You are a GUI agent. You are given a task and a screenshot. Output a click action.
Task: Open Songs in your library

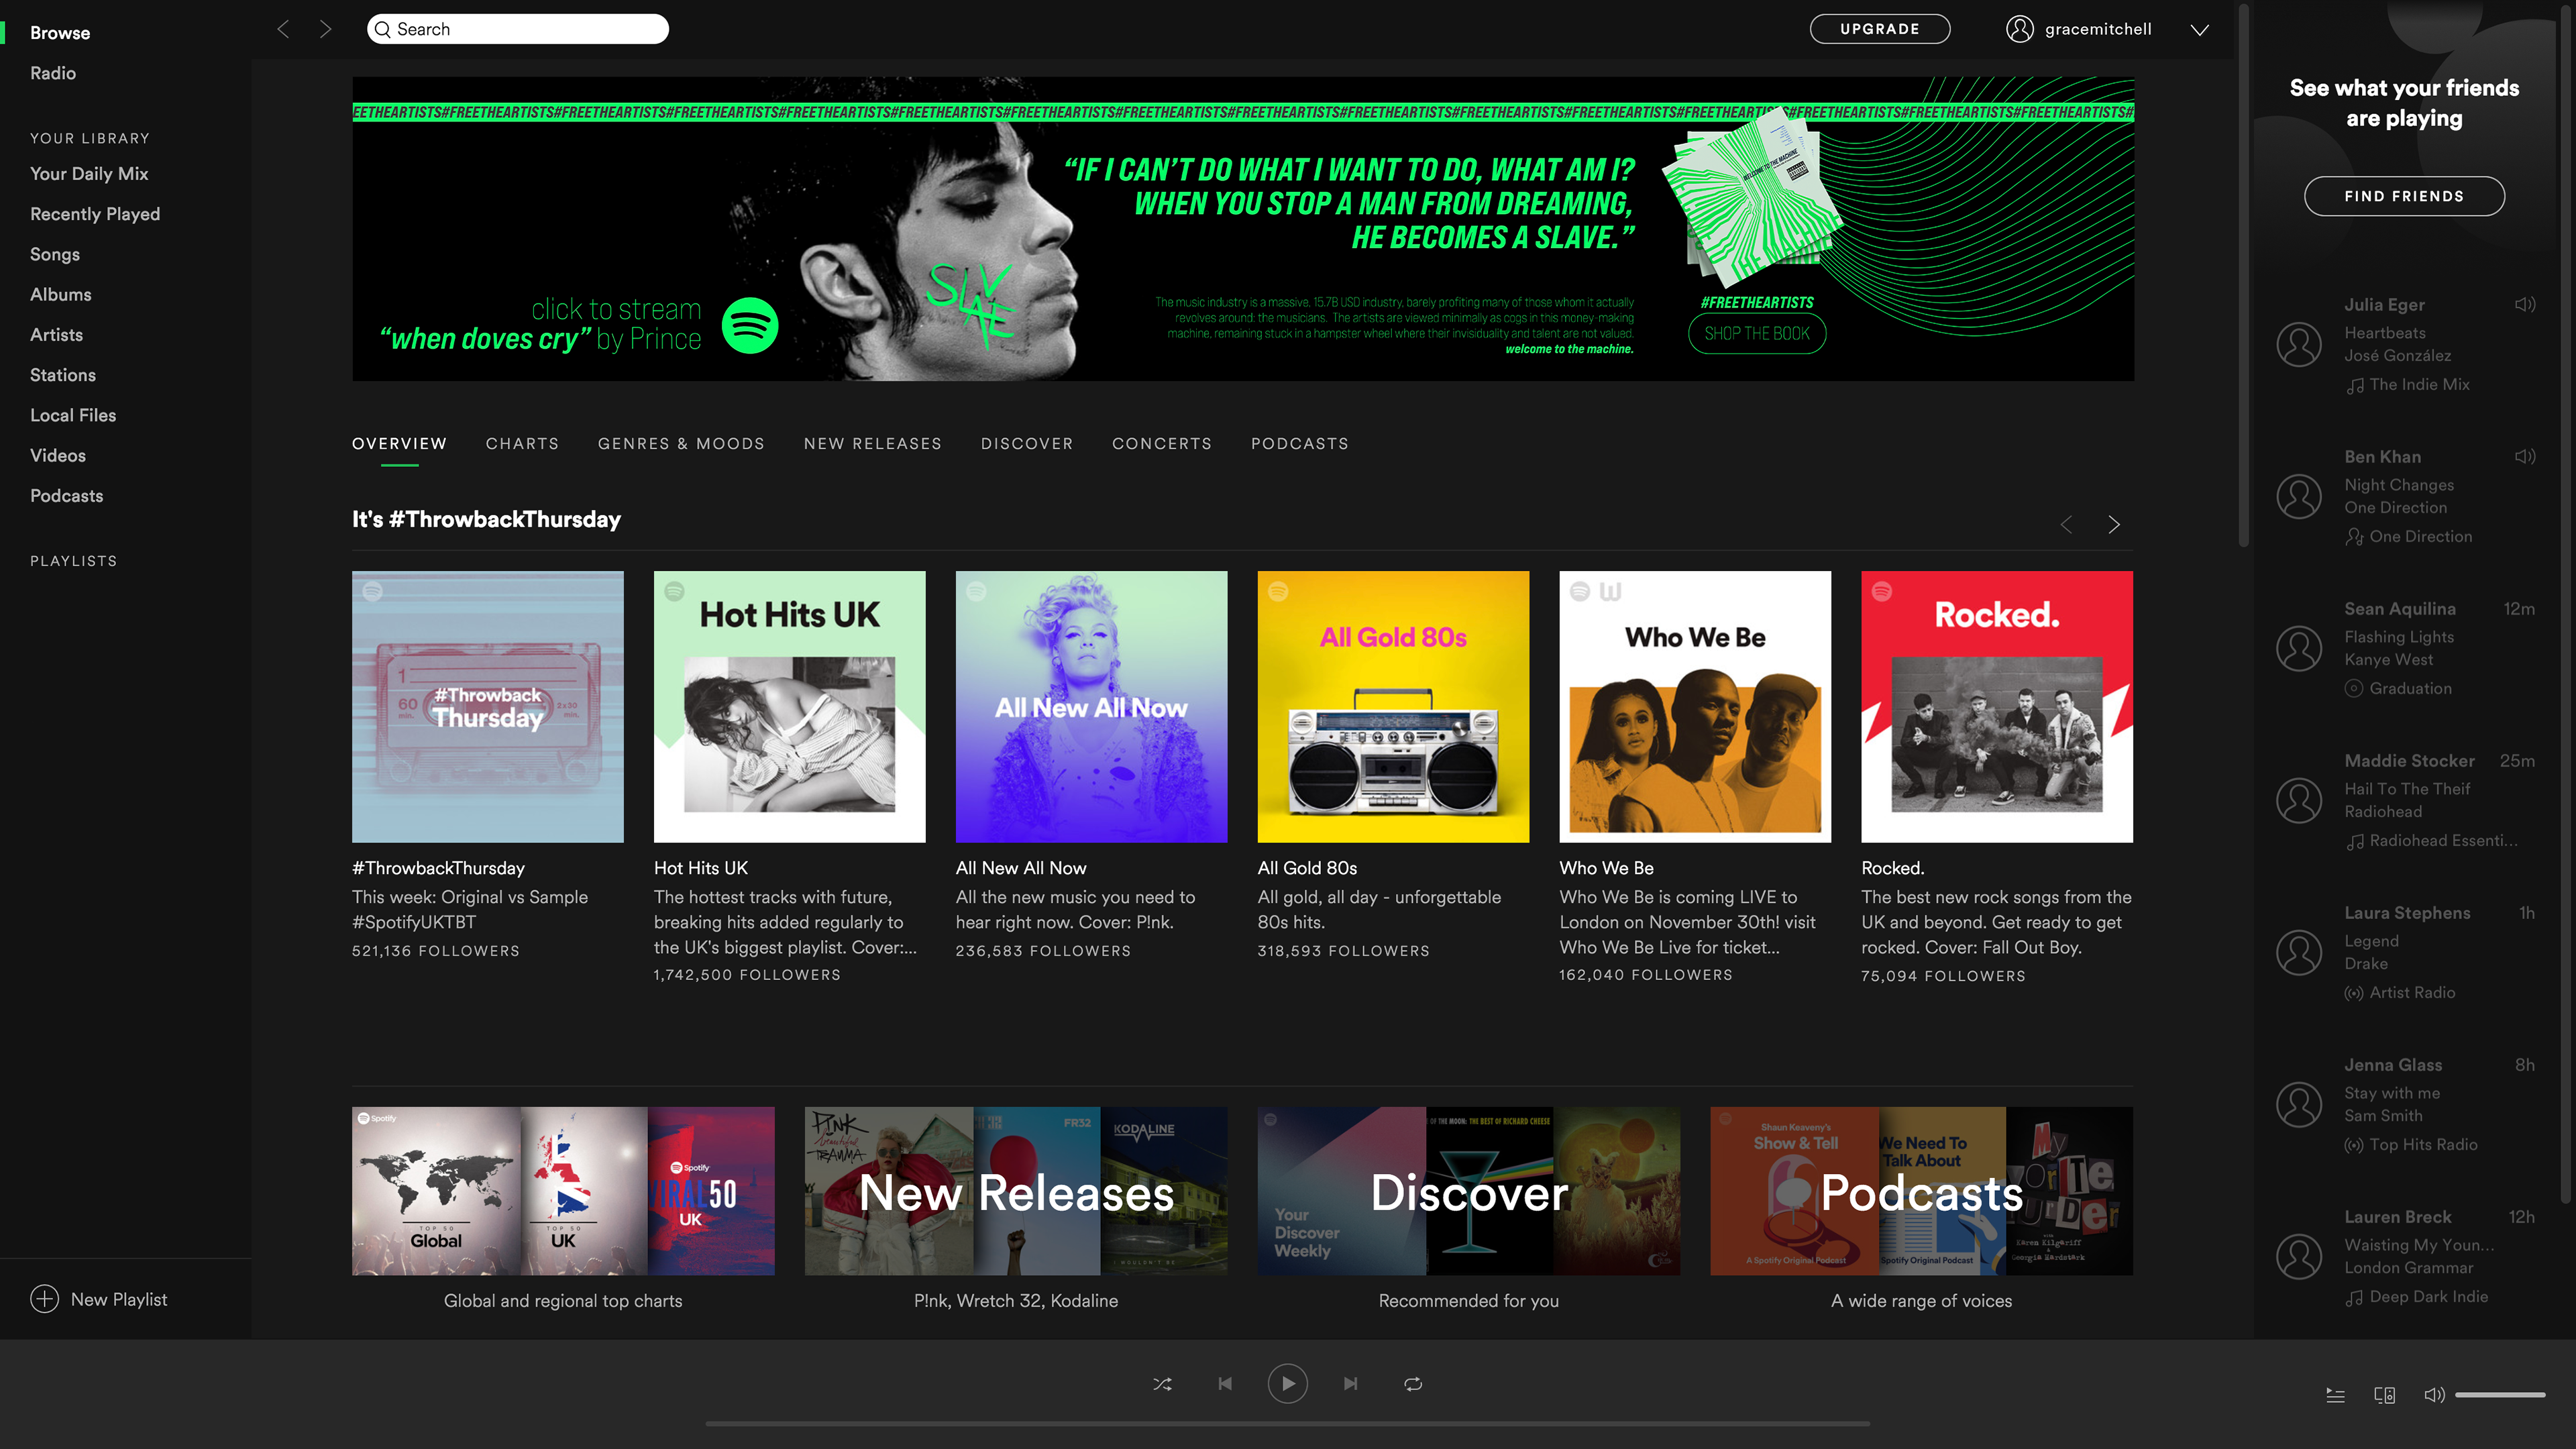[x=55, y=254]
